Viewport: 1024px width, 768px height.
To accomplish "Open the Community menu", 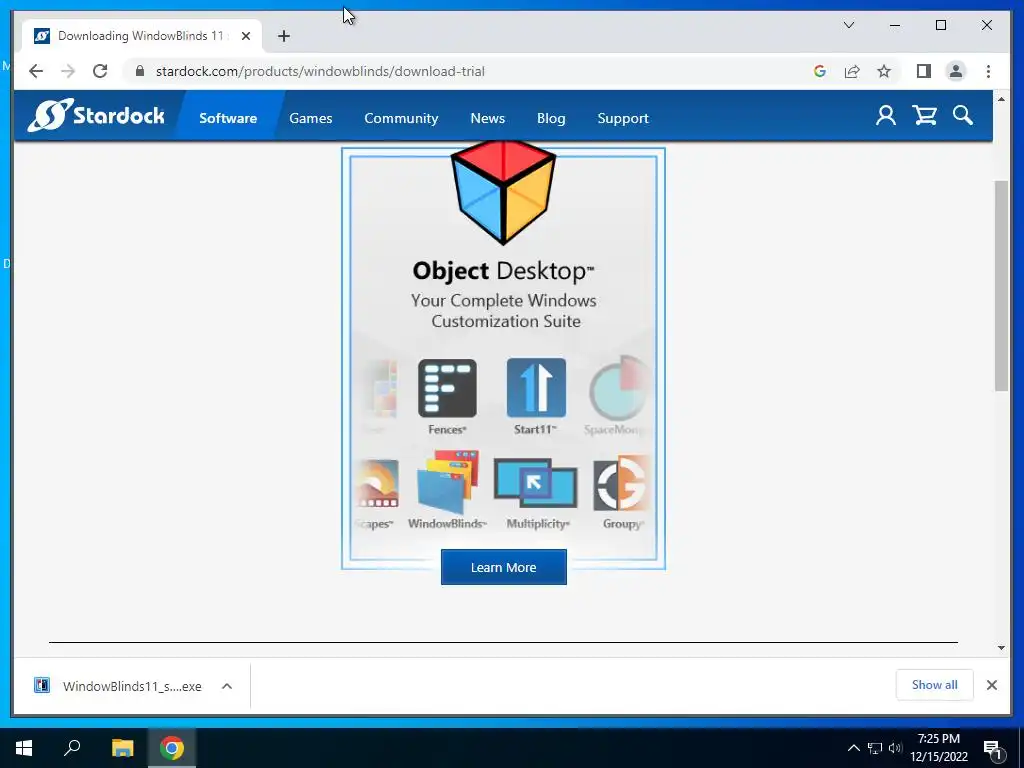I will point(401,118).
